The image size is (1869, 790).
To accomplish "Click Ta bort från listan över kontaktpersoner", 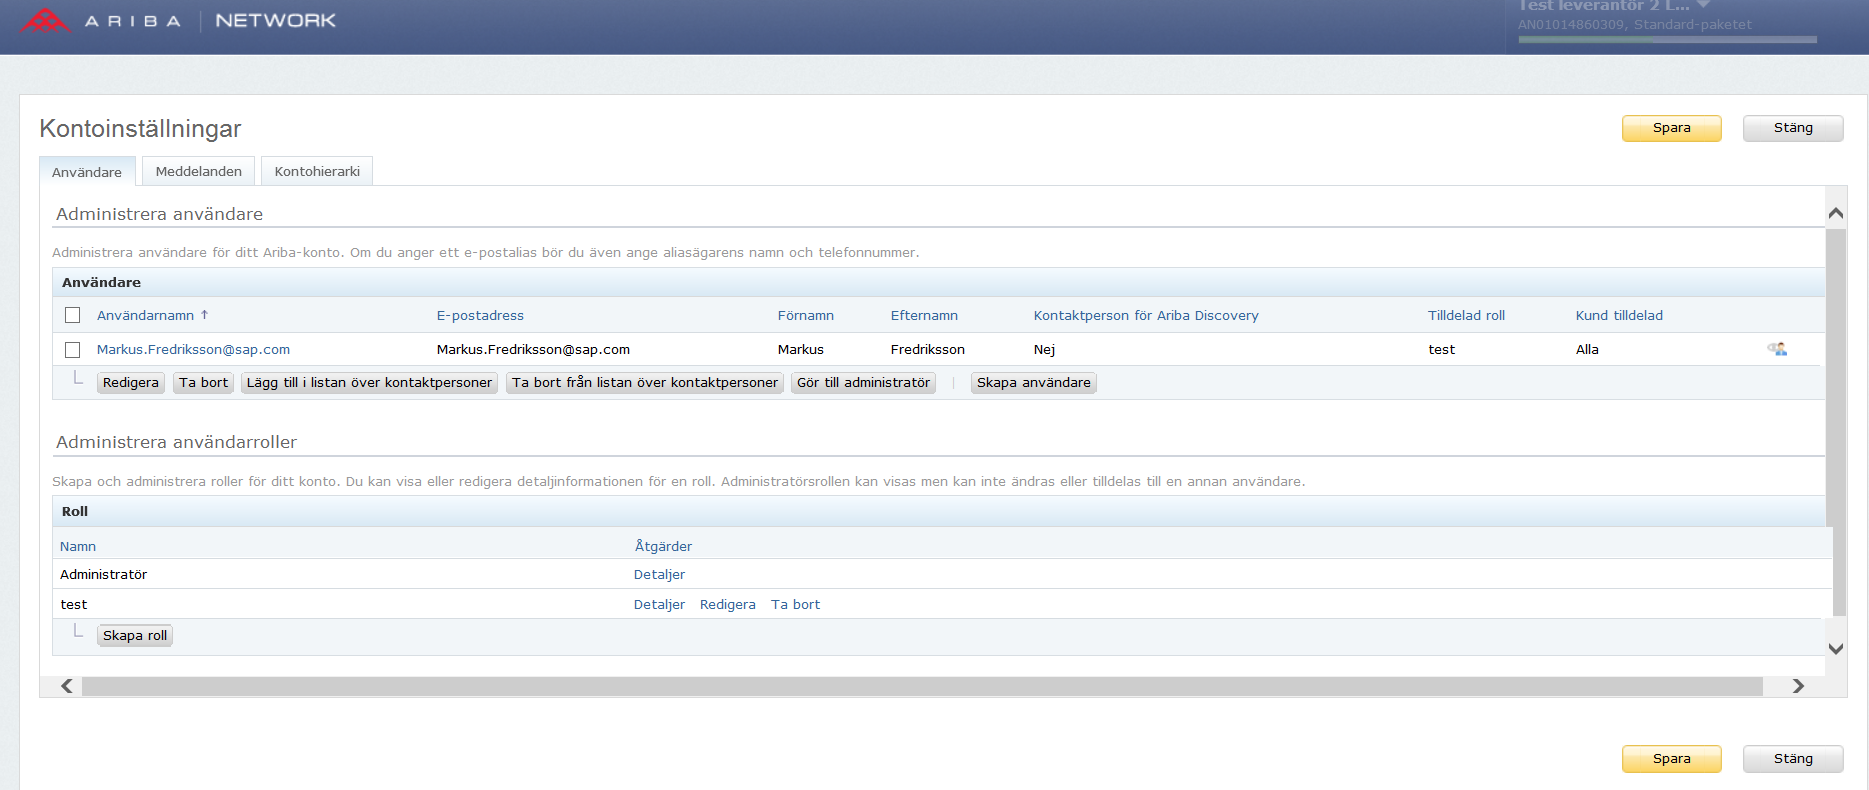I will point(645,383).
